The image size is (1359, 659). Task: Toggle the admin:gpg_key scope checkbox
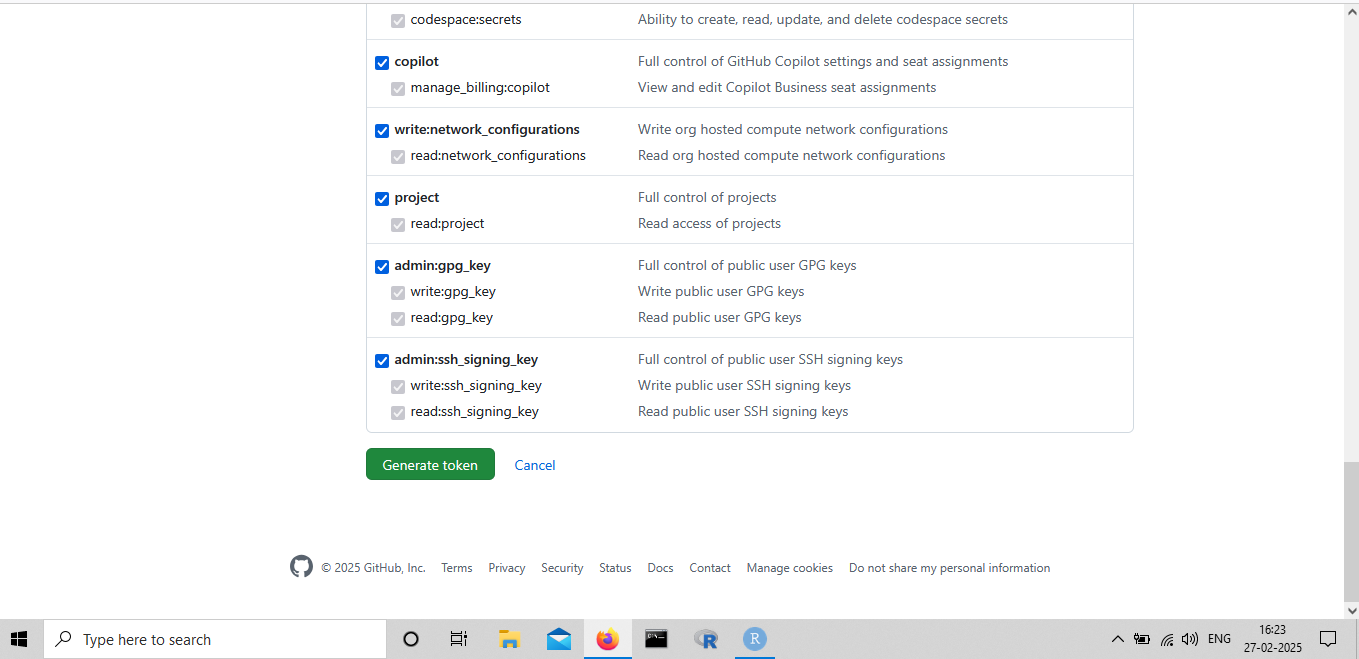click(x=382, y=267)
